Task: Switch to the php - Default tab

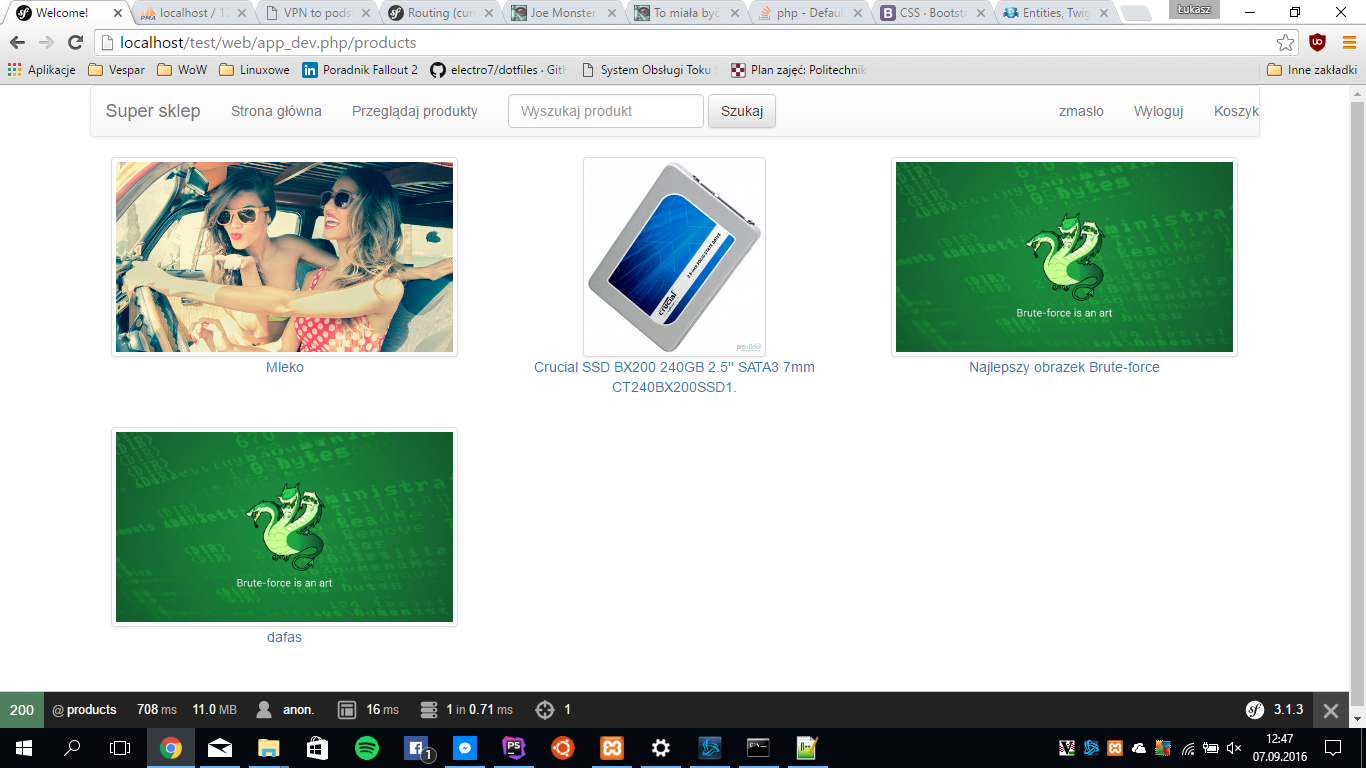Action: 807,13
